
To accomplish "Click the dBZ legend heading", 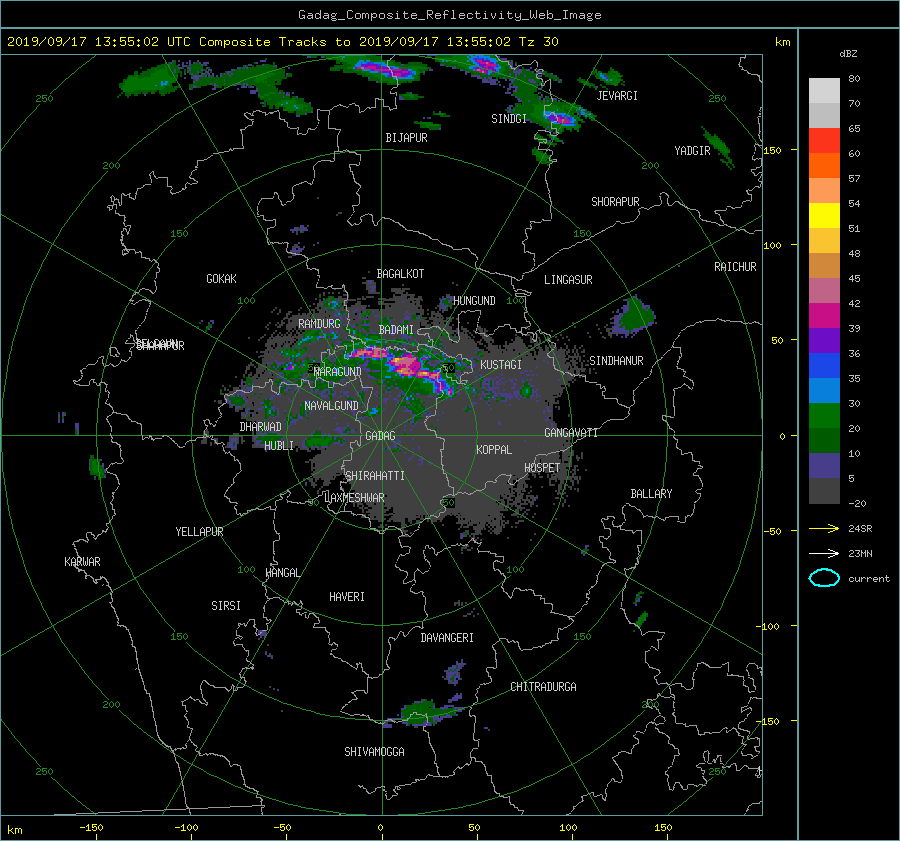I will (848, 53).
